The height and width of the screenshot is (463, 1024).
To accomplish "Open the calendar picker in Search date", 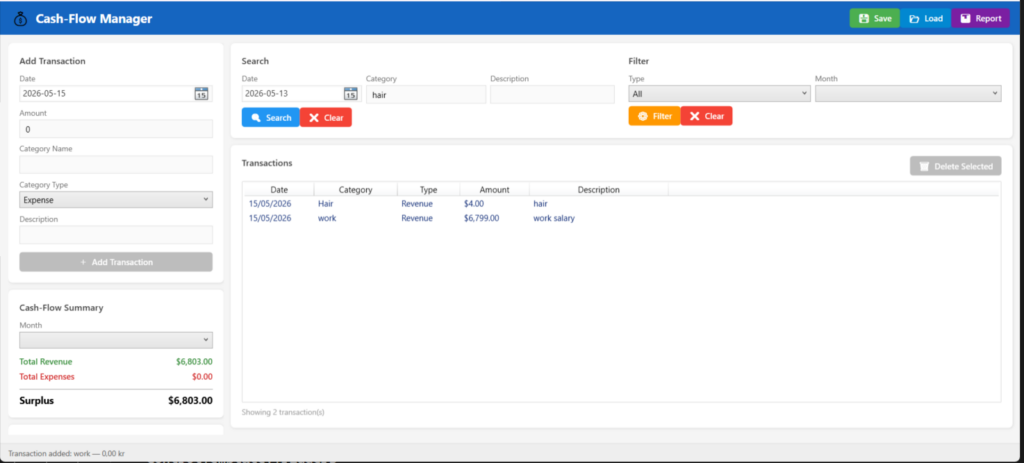I will pos(351,93).
